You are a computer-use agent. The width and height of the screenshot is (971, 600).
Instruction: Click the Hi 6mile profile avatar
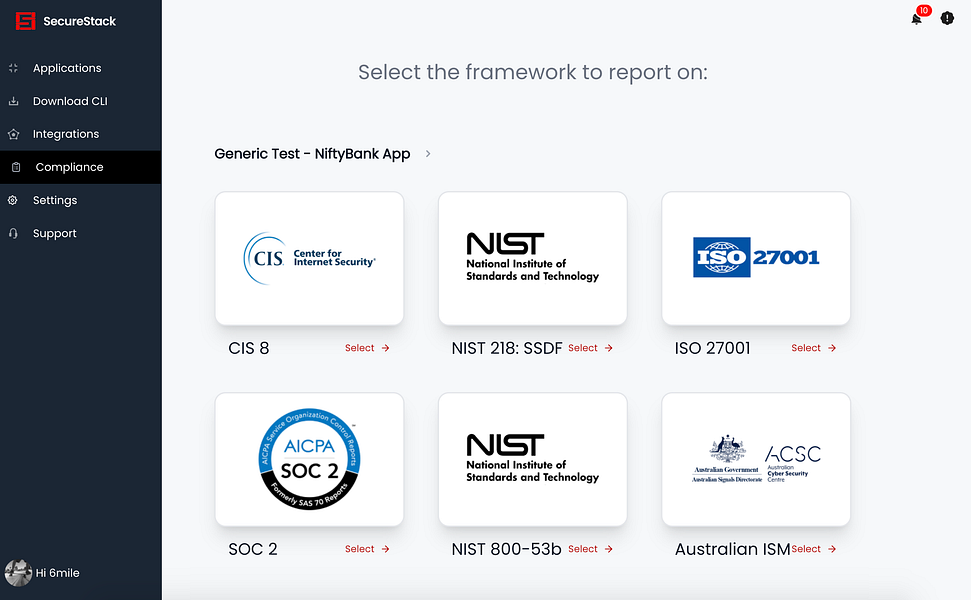20,572
